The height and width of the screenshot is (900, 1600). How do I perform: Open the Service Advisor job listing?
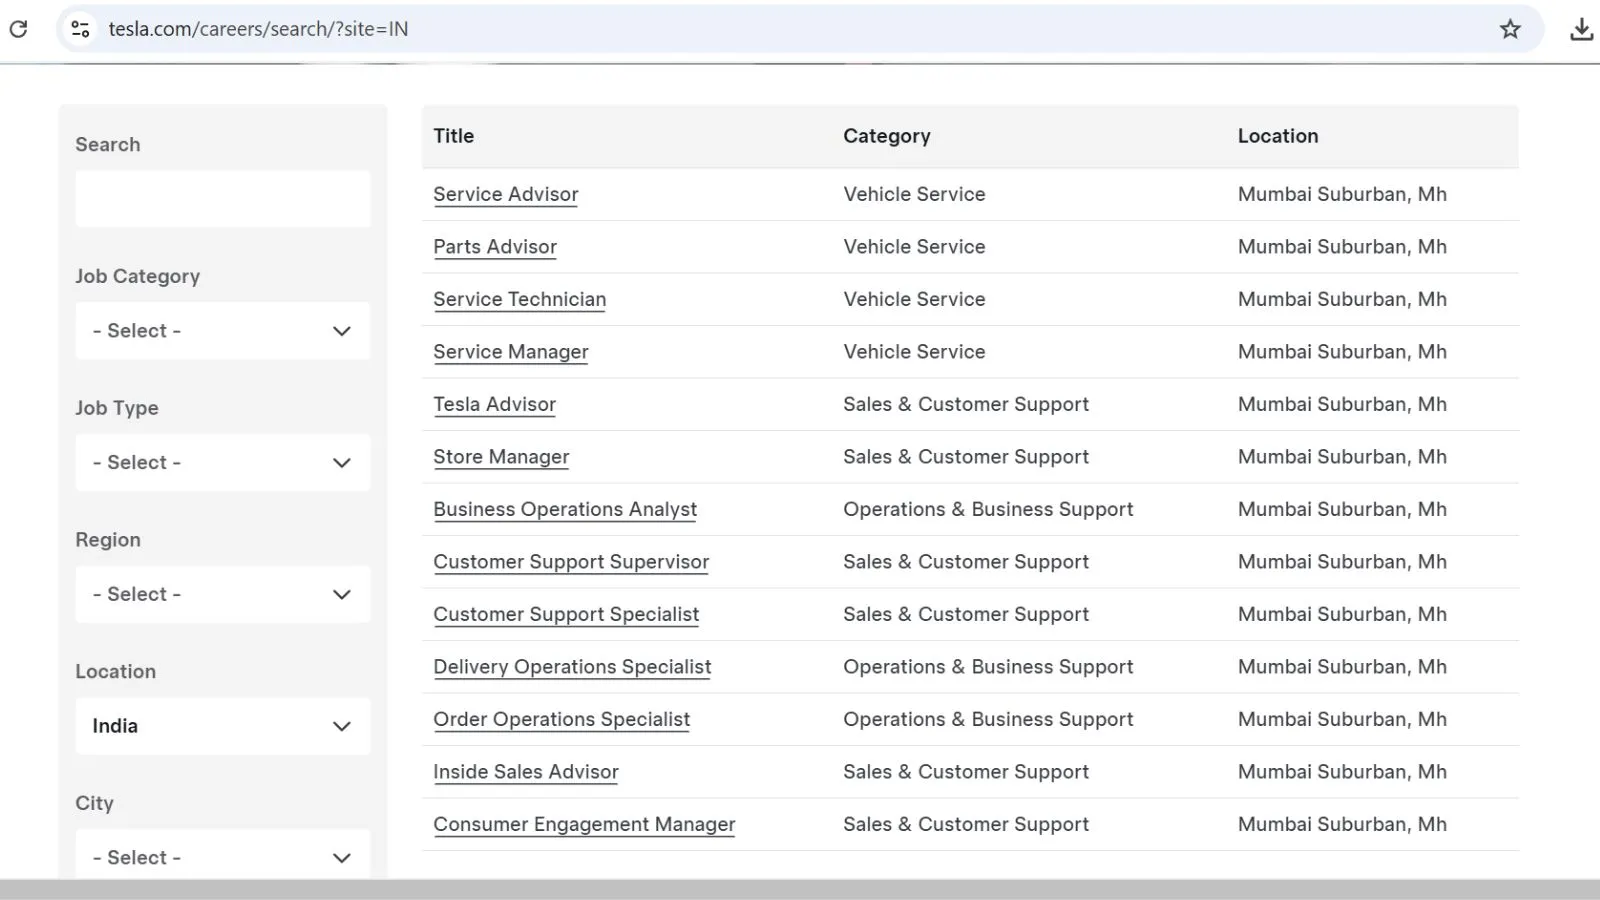(x=506, y=194)
